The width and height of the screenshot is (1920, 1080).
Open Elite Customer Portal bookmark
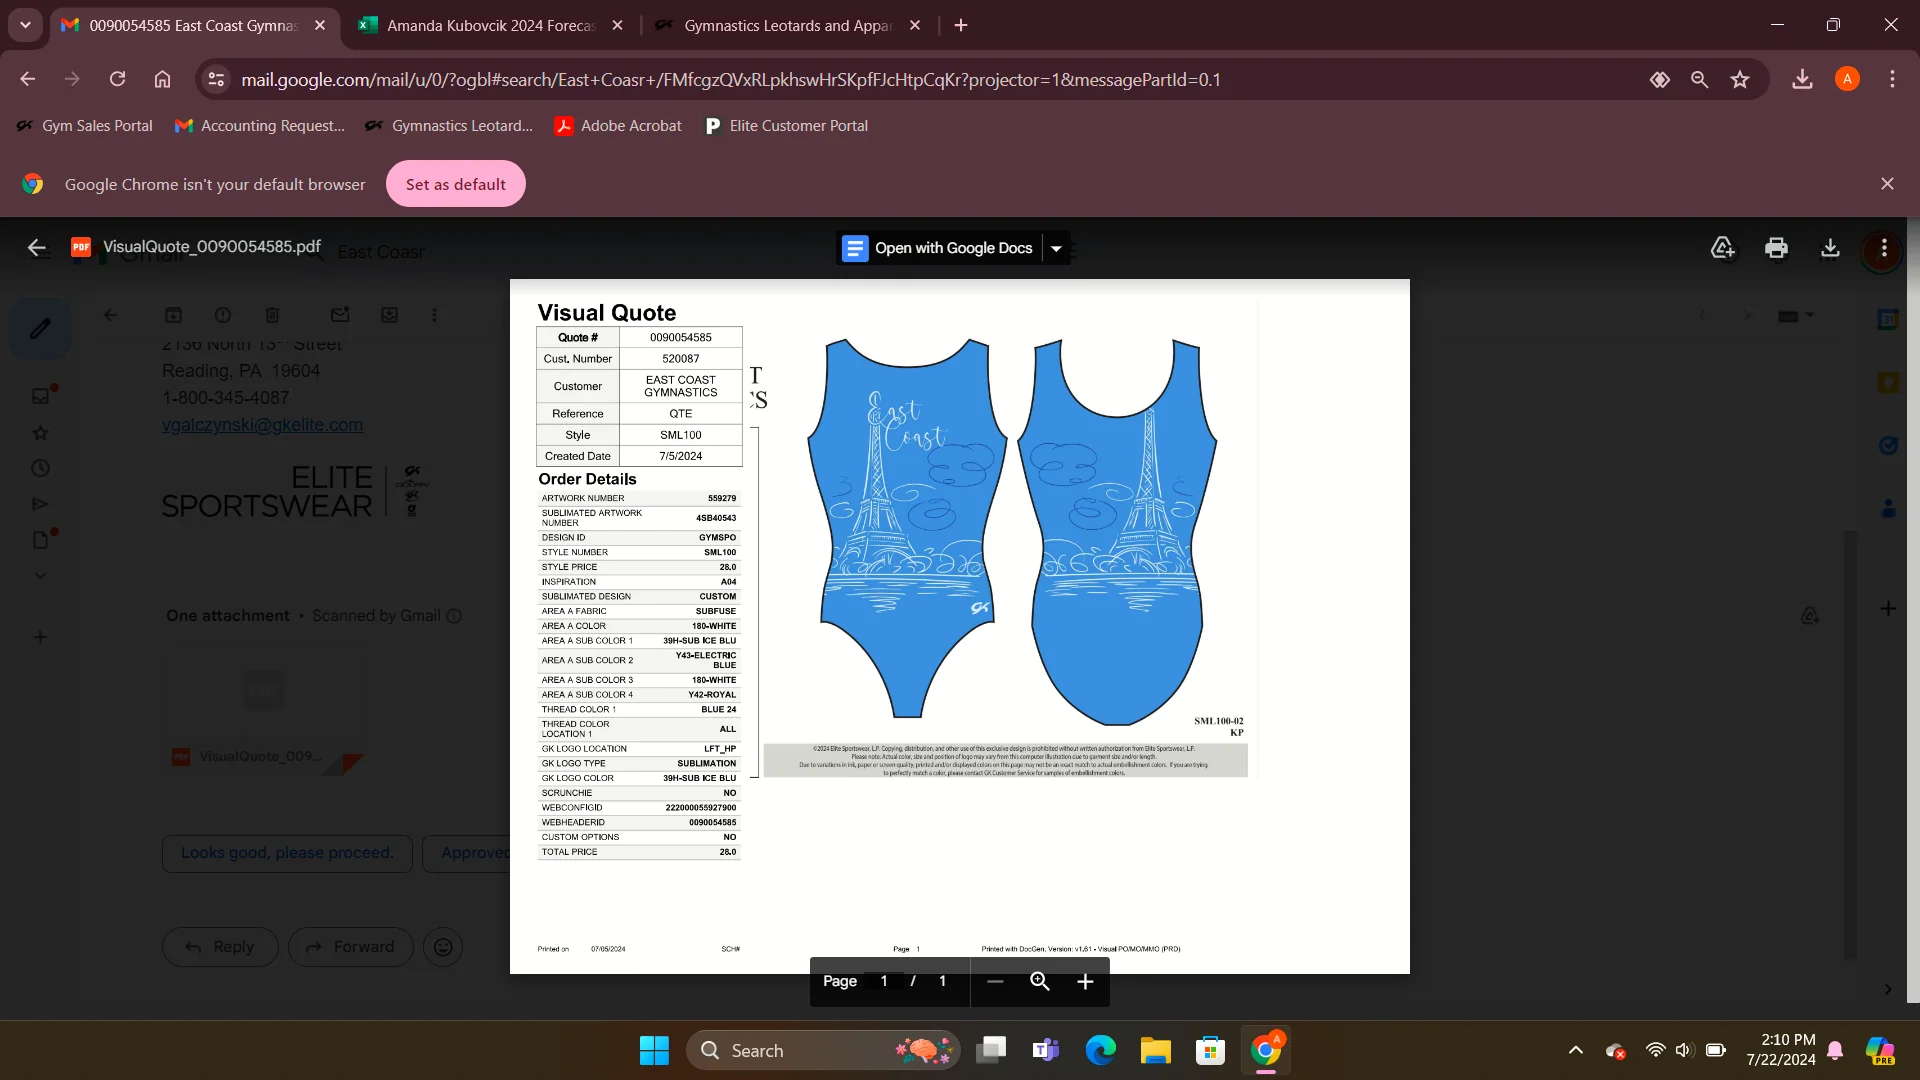786,126
